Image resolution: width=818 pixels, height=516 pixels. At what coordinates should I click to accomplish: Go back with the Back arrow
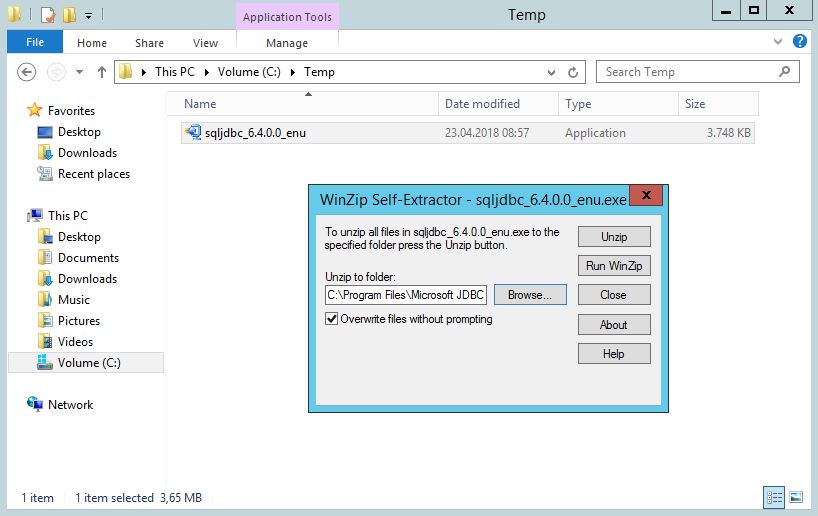pyautogui.click(x=27, y=72)
